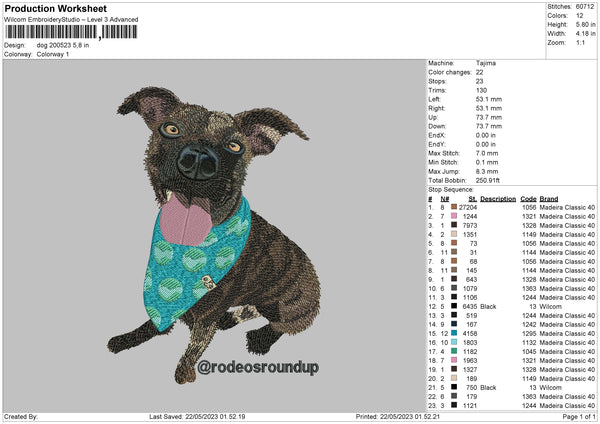This screenshot has height=424, width=600.
Task: Click the Height value '5.80 in'
Action: [585, 24]
